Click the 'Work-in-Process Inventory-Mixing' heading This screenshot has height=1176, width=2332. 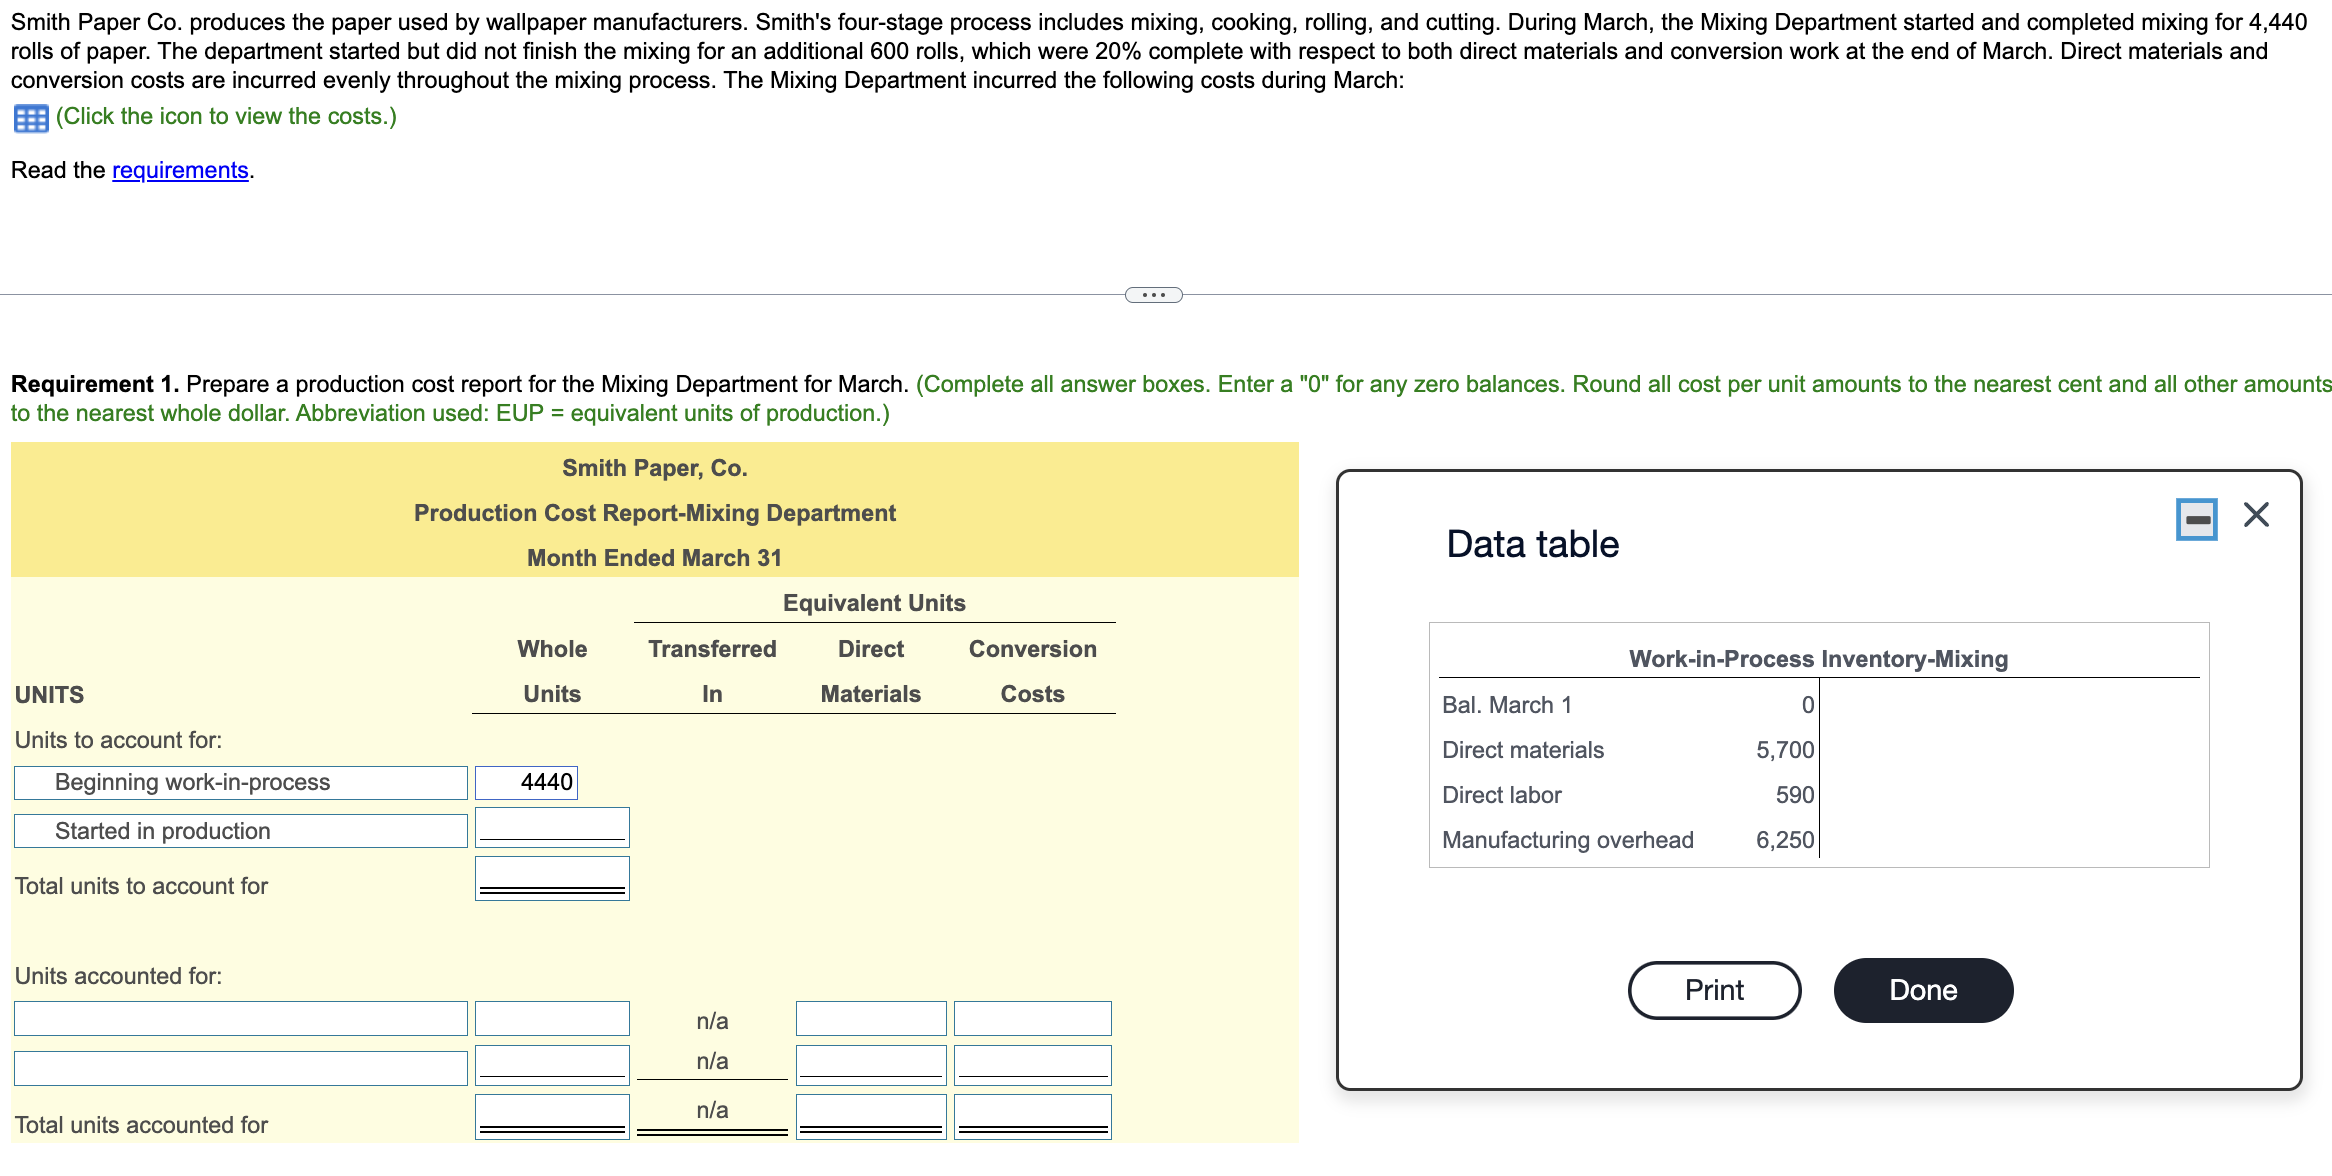tap(1818, 659)
